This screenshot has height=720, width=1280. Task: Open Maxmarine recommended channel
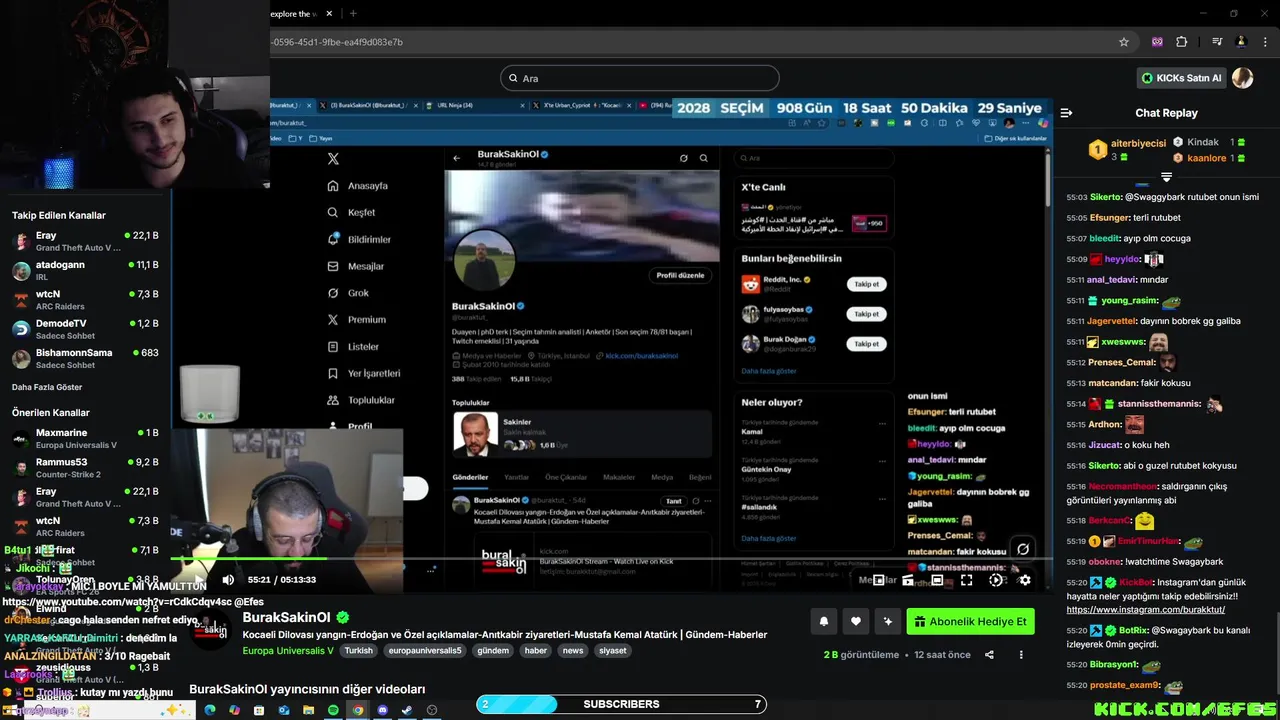[x=85, y=438]
